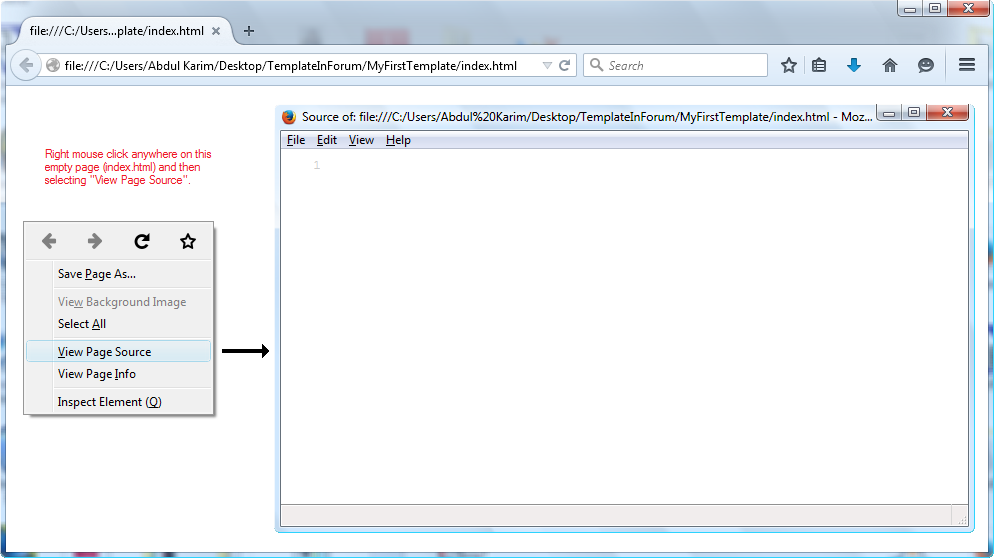Screen dimensions: 994x558
Task: Open the File menu in source window
Action: (296, 140)
